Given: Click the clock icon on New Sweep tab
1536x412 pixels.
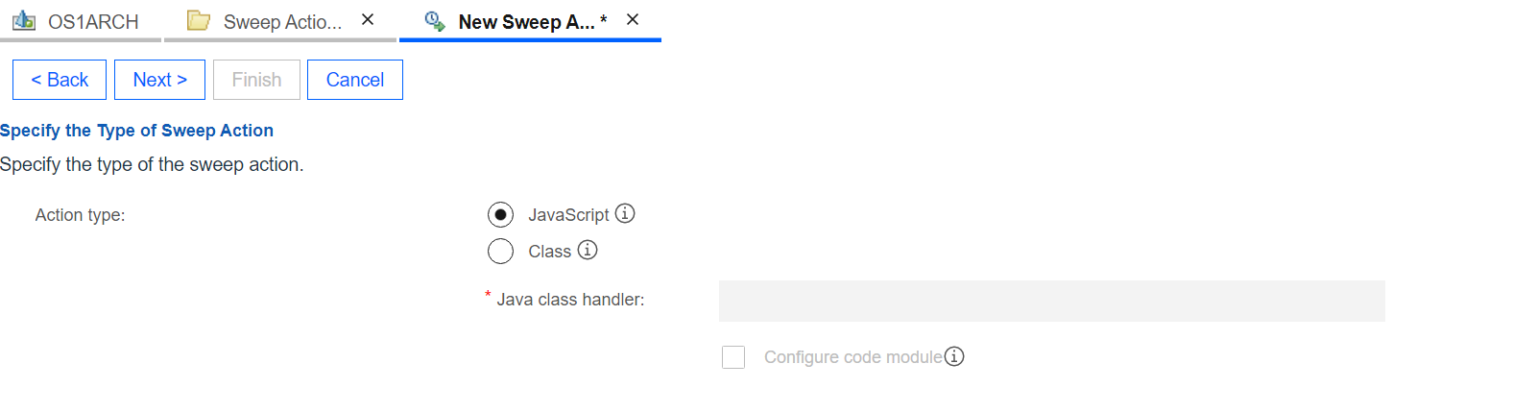Looking at the screenshot, I should pyautogui.click(x=435, y=21).
